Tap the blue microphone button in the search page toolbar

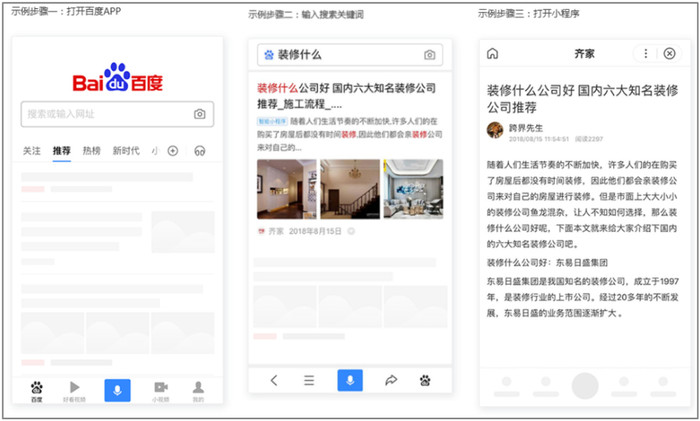(x=350, y=380)
